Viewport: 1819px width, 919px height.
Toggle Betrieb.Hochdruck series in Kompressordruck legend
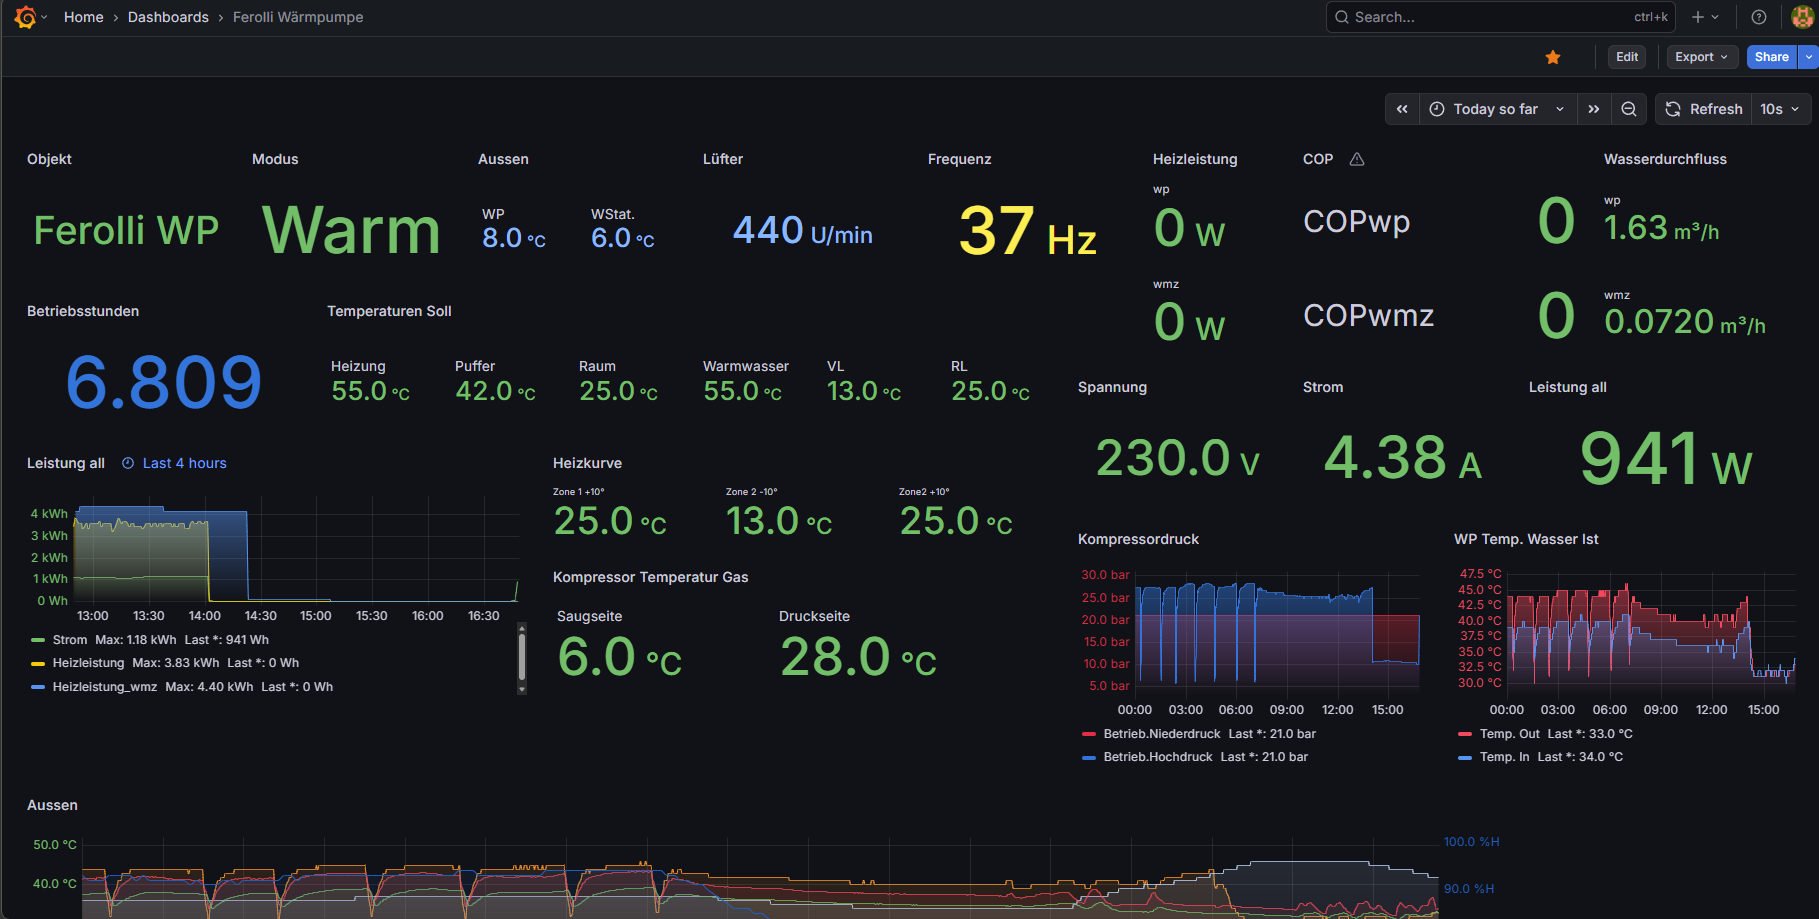tap(1157, 757)
